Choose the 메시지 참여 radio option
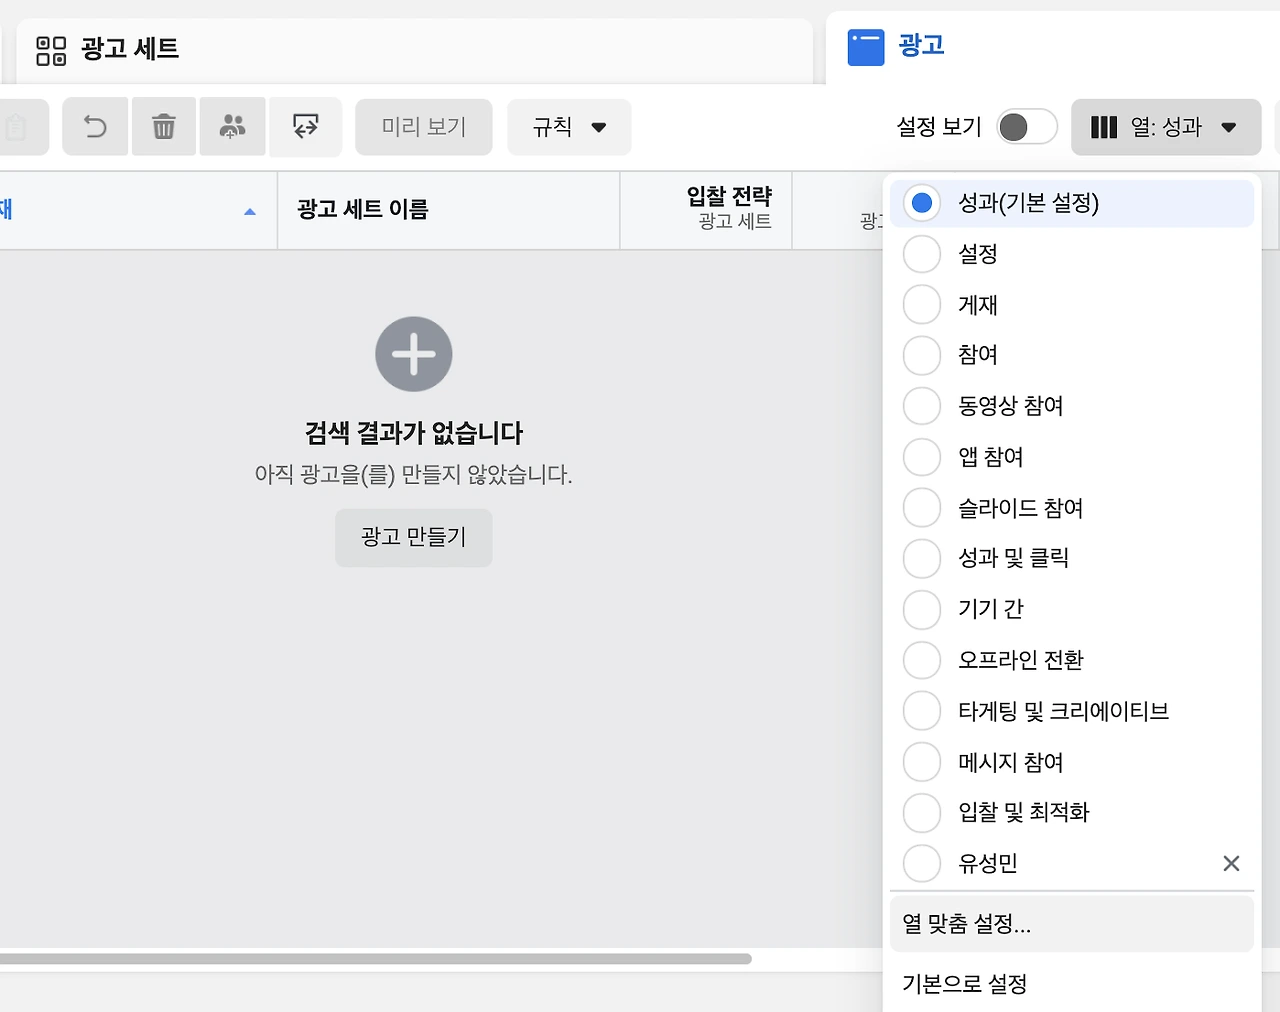This screenshot has height=1012, width=1280. [922, 762]
